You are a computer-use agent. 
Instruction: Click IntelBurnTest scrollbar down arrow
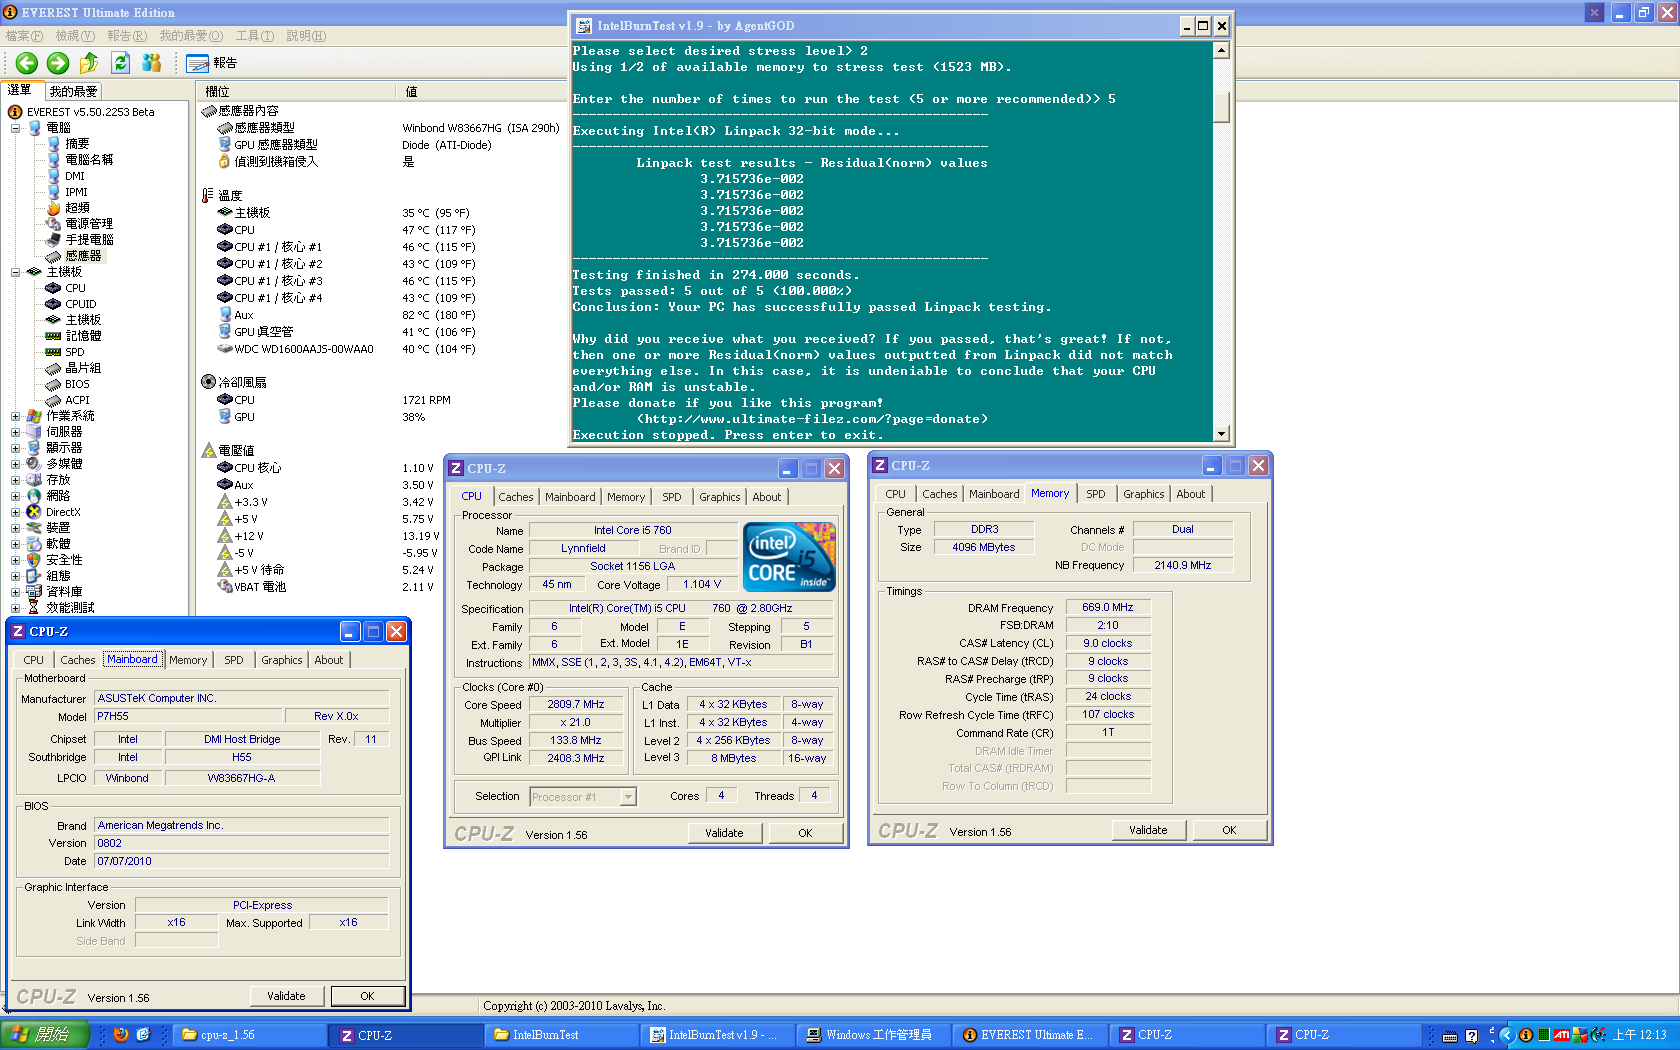(x=1221, y=434)
